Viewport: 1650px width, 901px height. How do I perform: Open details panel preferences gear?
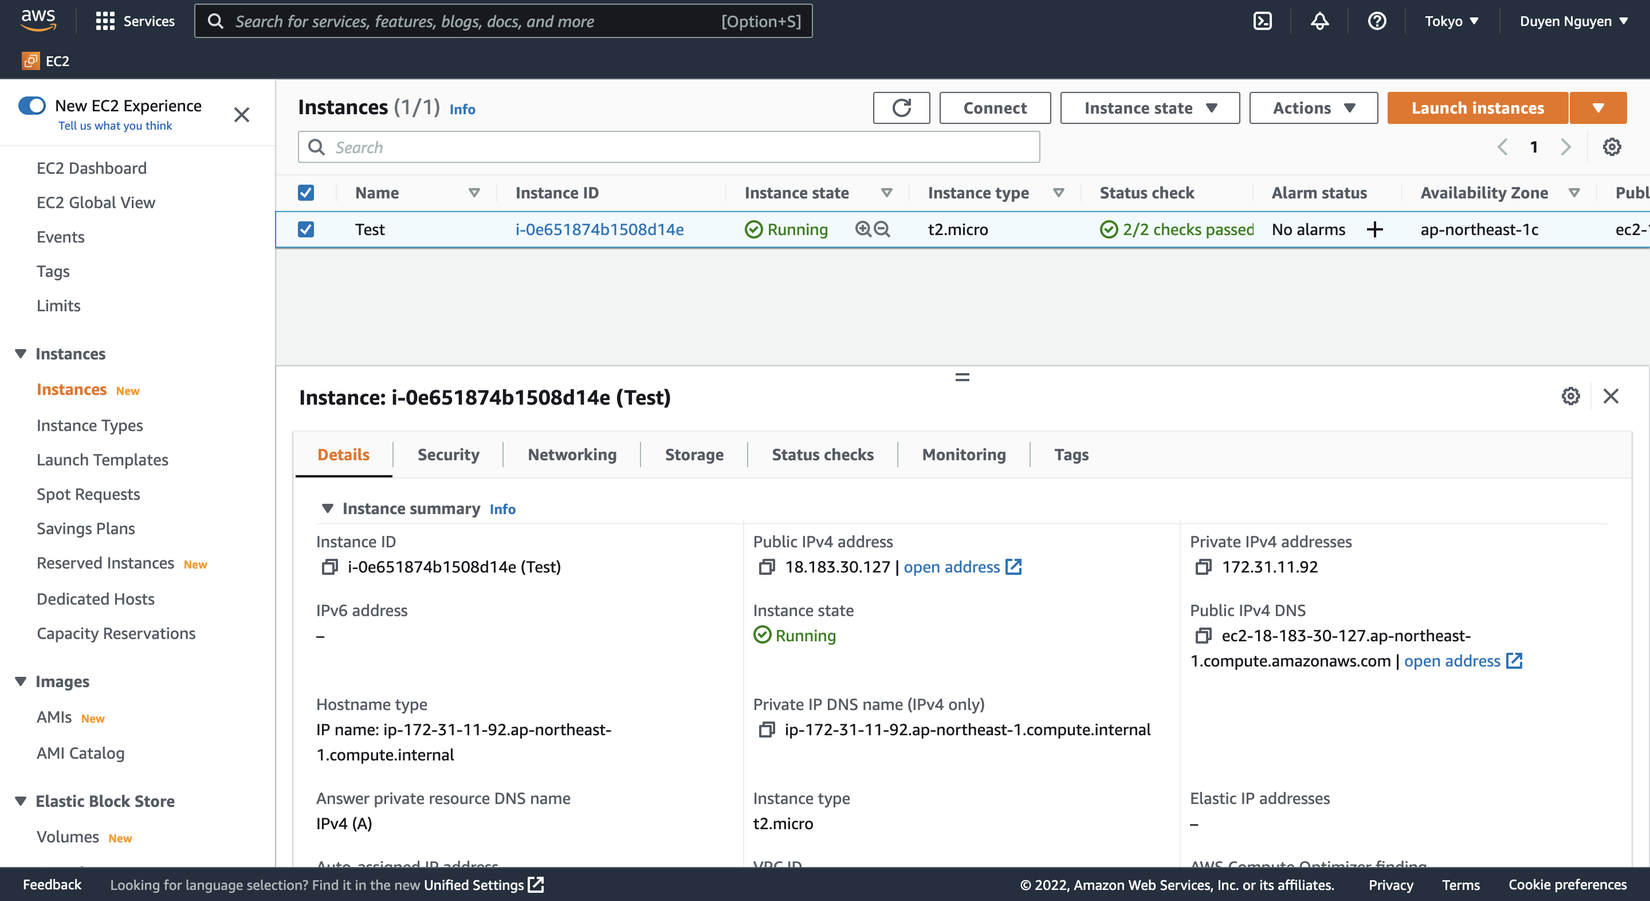[1571, 396]
